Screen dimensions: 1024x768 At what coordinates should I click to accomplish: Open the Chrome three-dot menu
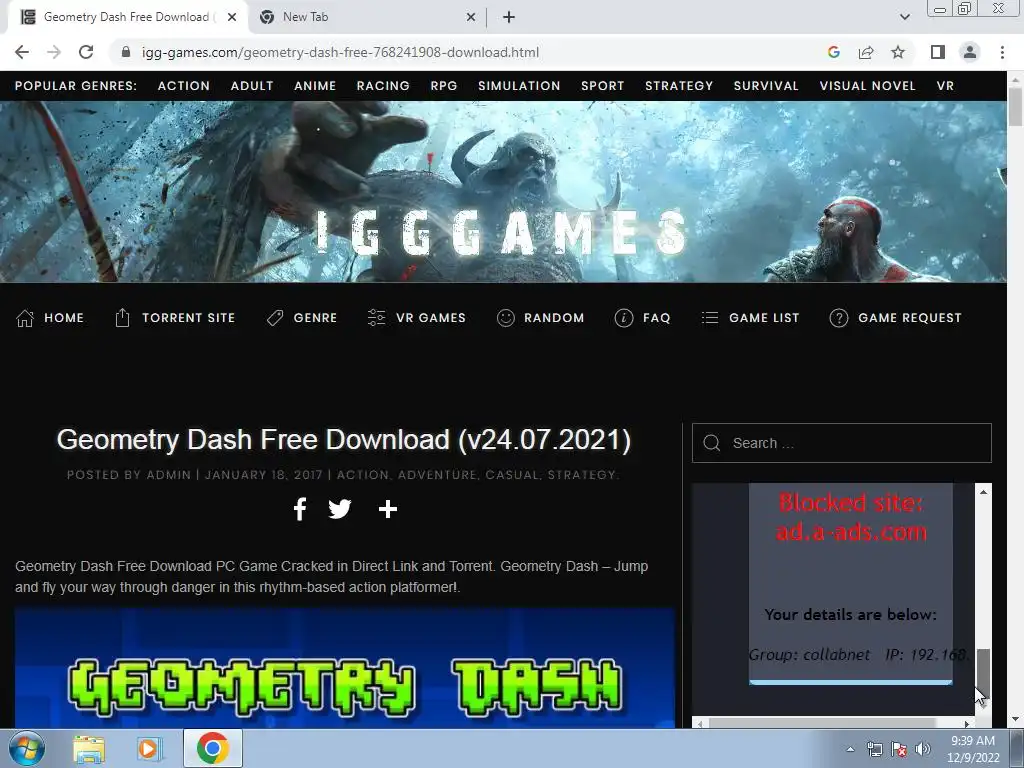click(x=1002, y=52)
